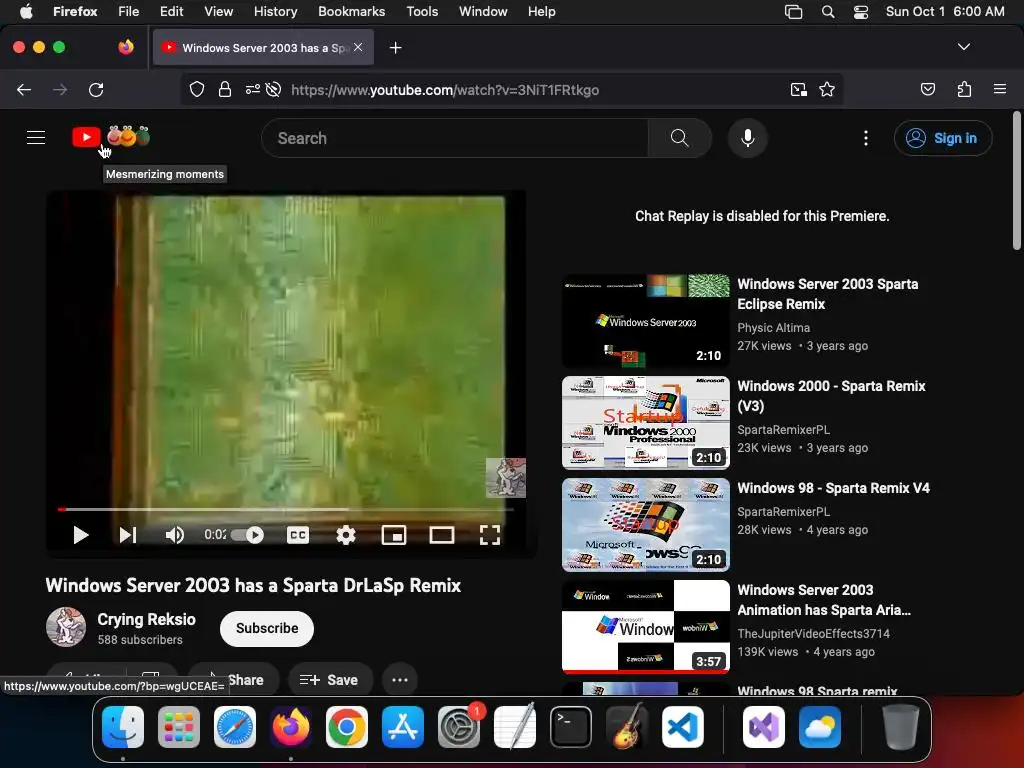Click the YouTube logo icon
Image resolution: width=1024 pixels, height=768 pixels.
(86, 137)
